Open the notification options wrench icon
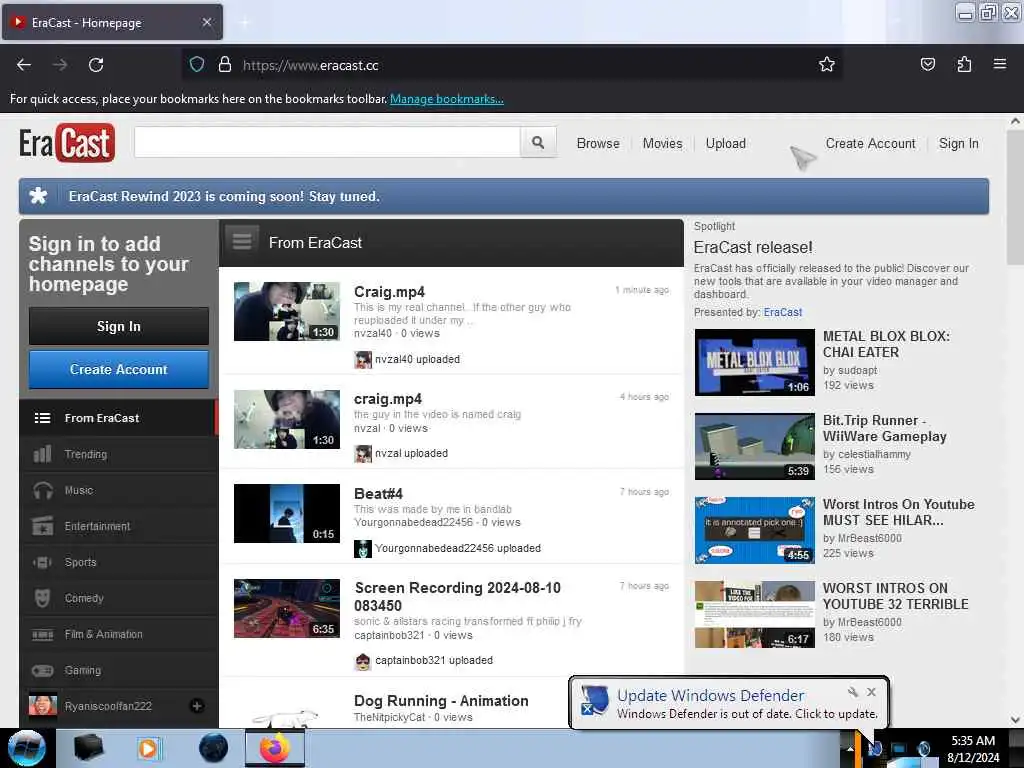The height and width of the screenshot is (768, 1024). [x=852, y=692]
